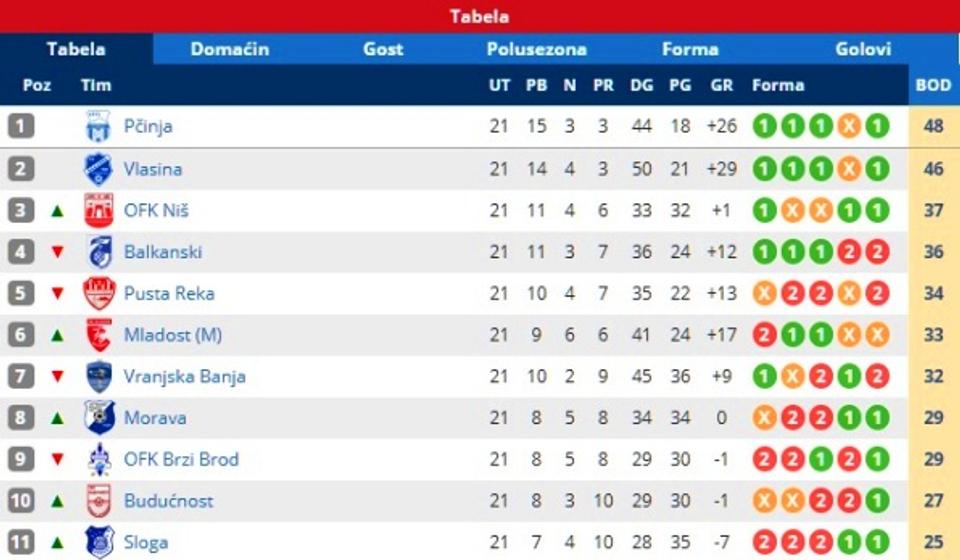Click the GR column header
The height and width of the screenshot is (560, 960).
click(x=721, y=86)
